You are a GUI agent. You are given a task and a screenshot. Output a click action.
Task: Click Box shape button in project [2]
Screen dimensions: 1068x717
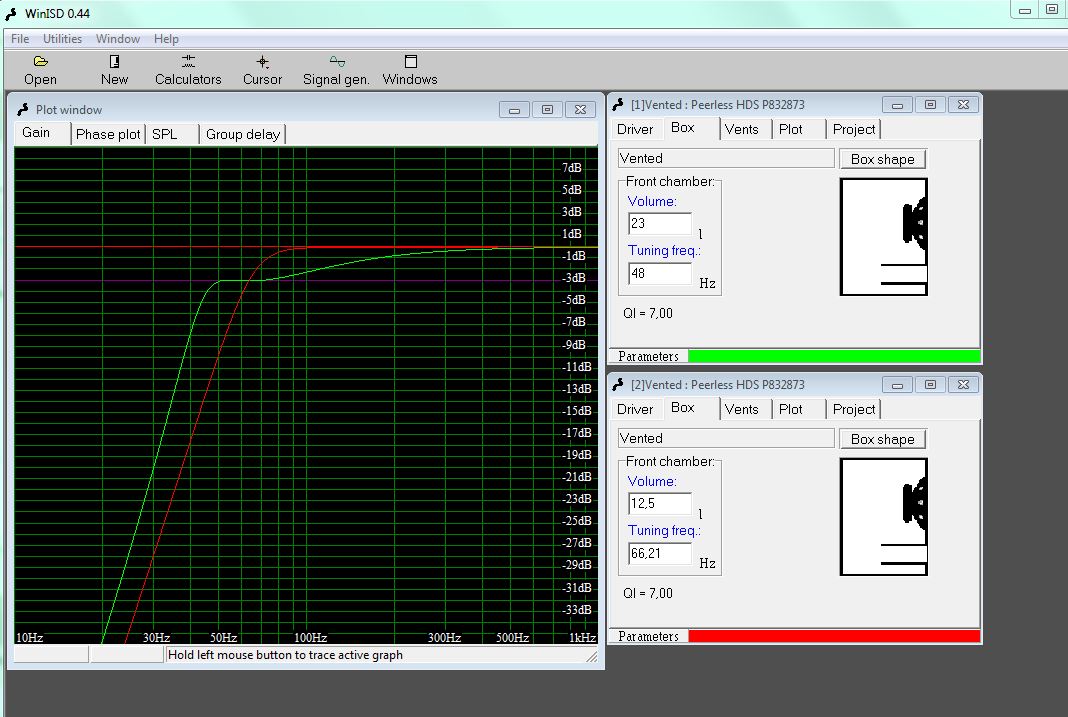point(883,439)
